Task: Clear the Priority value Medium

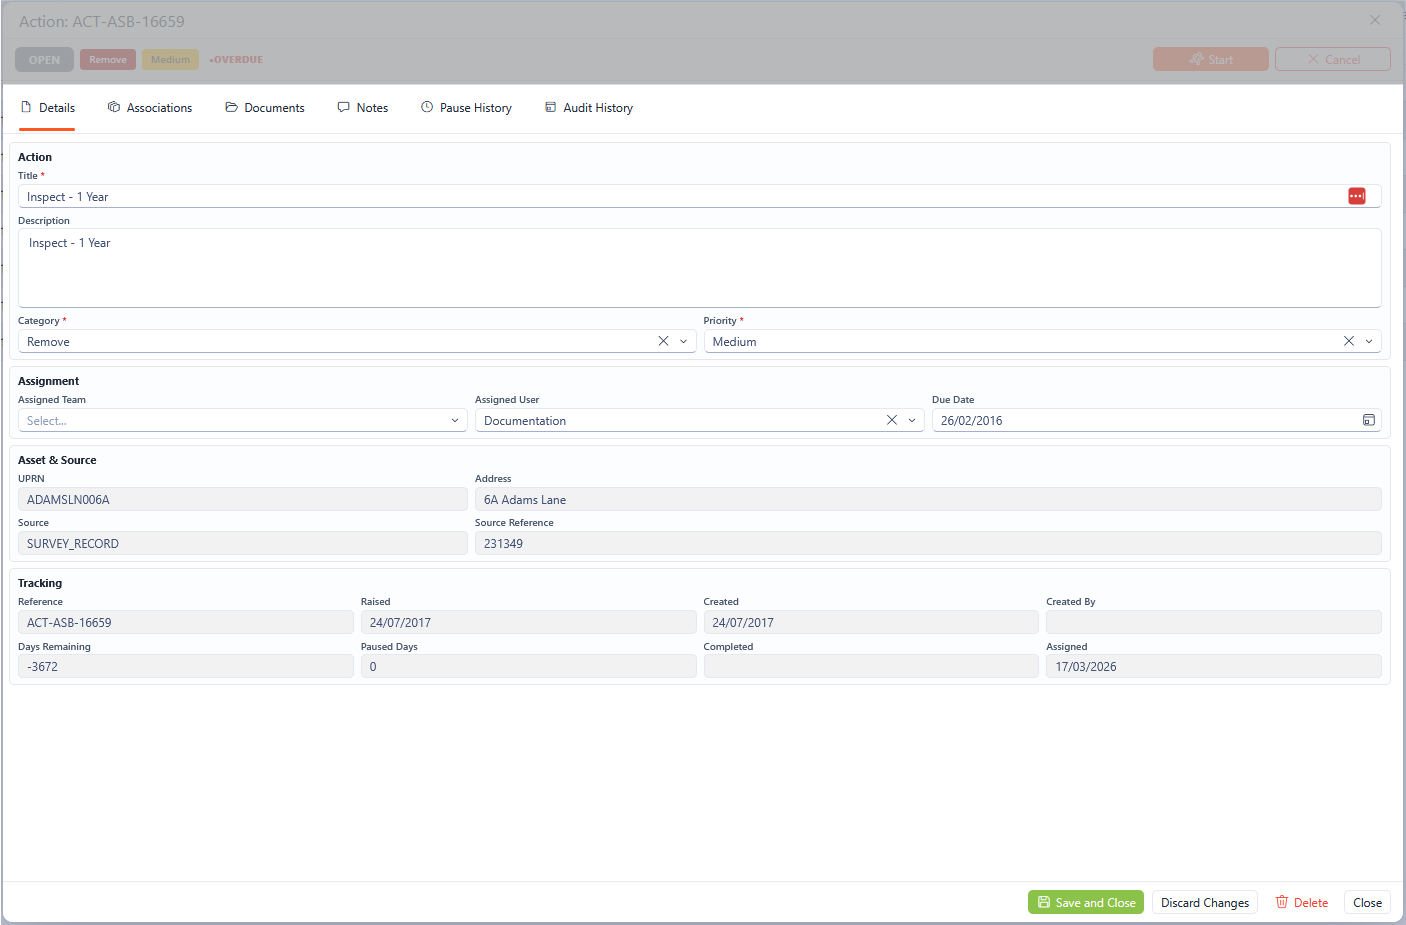Action: tap(1348, 341)
